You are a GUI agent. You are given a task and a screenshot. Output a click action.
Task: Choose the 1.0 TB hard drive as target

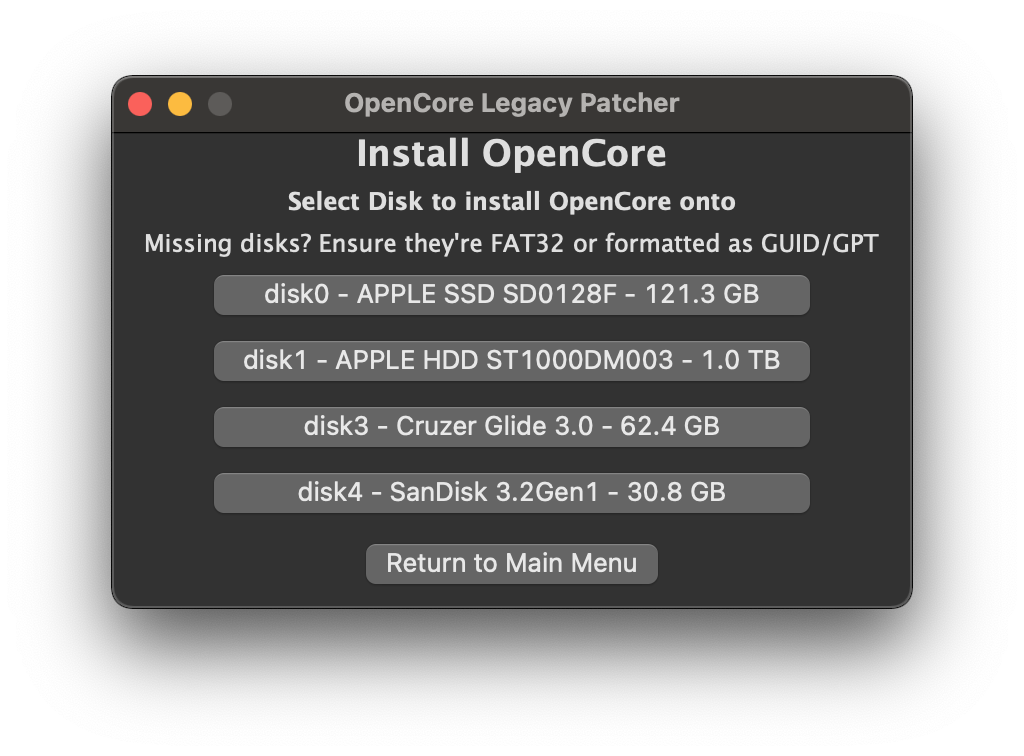tap(511, 360)
